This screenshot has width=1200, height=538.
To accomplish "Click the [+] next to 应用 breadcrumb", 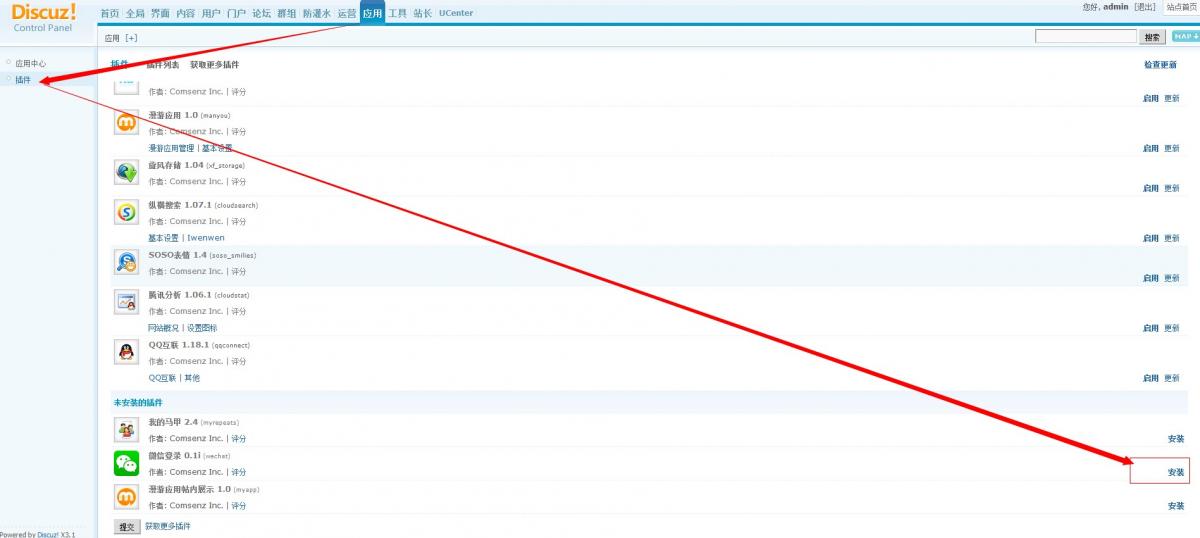I will [131, 38].
